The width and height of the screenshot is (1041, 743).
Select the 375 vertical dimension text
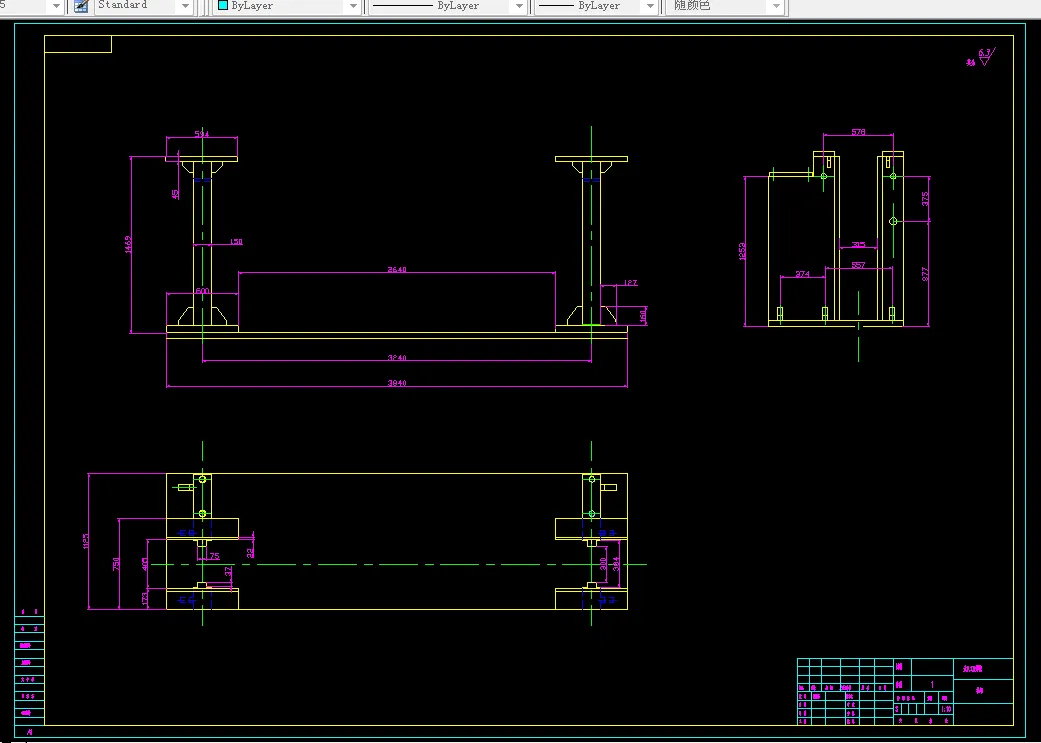click(x=925, y=199)
